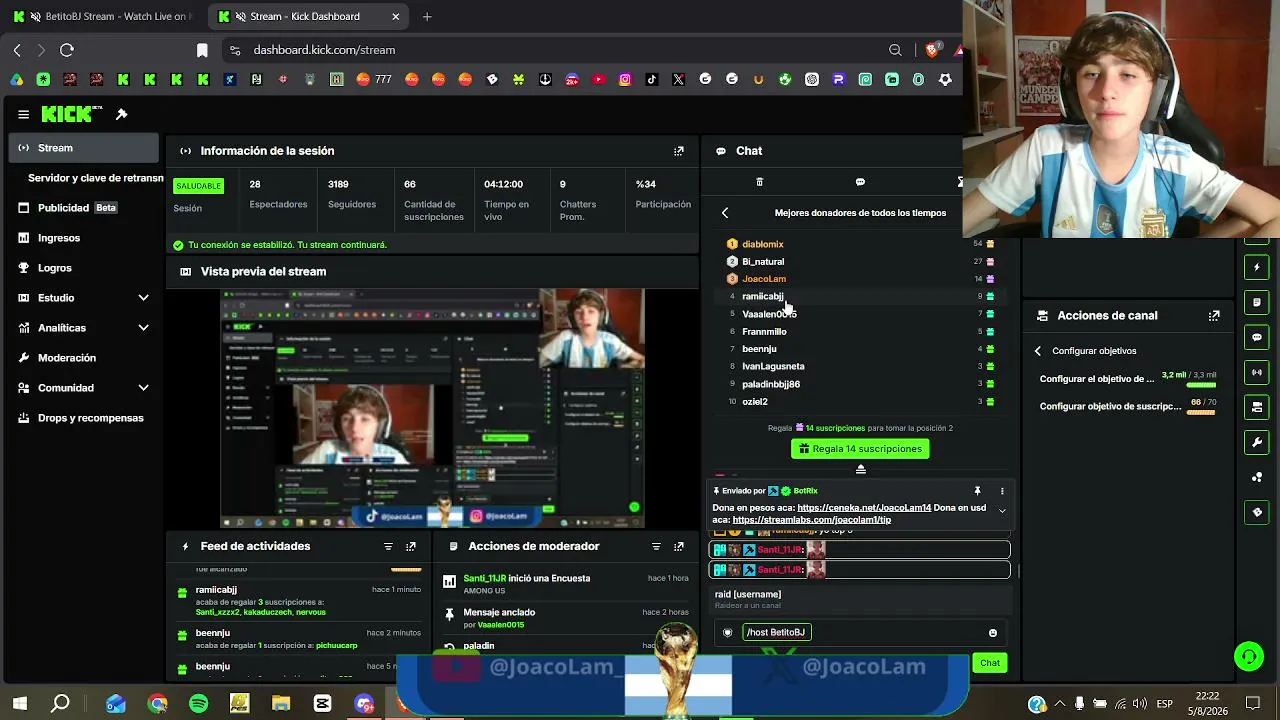Select Stream in the sidebar
Image resolution: width=1280 pixels, height=720 pixels.
84,148
